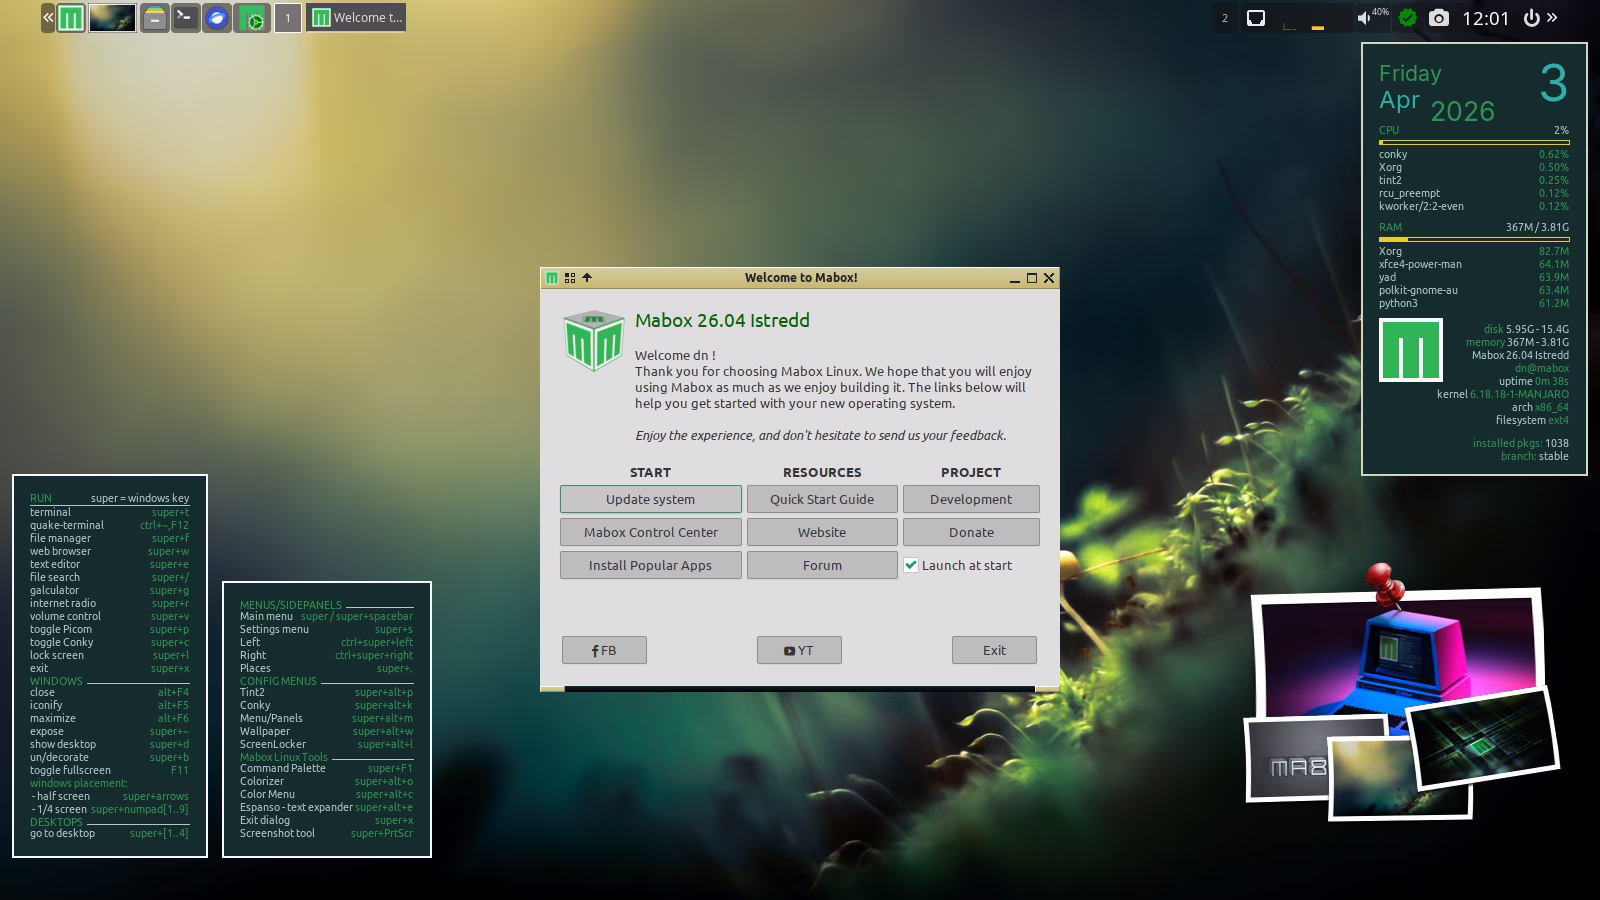Open the network tray icon
This screenshot has height=900, width=1600.
click(x=1256, y=18)
